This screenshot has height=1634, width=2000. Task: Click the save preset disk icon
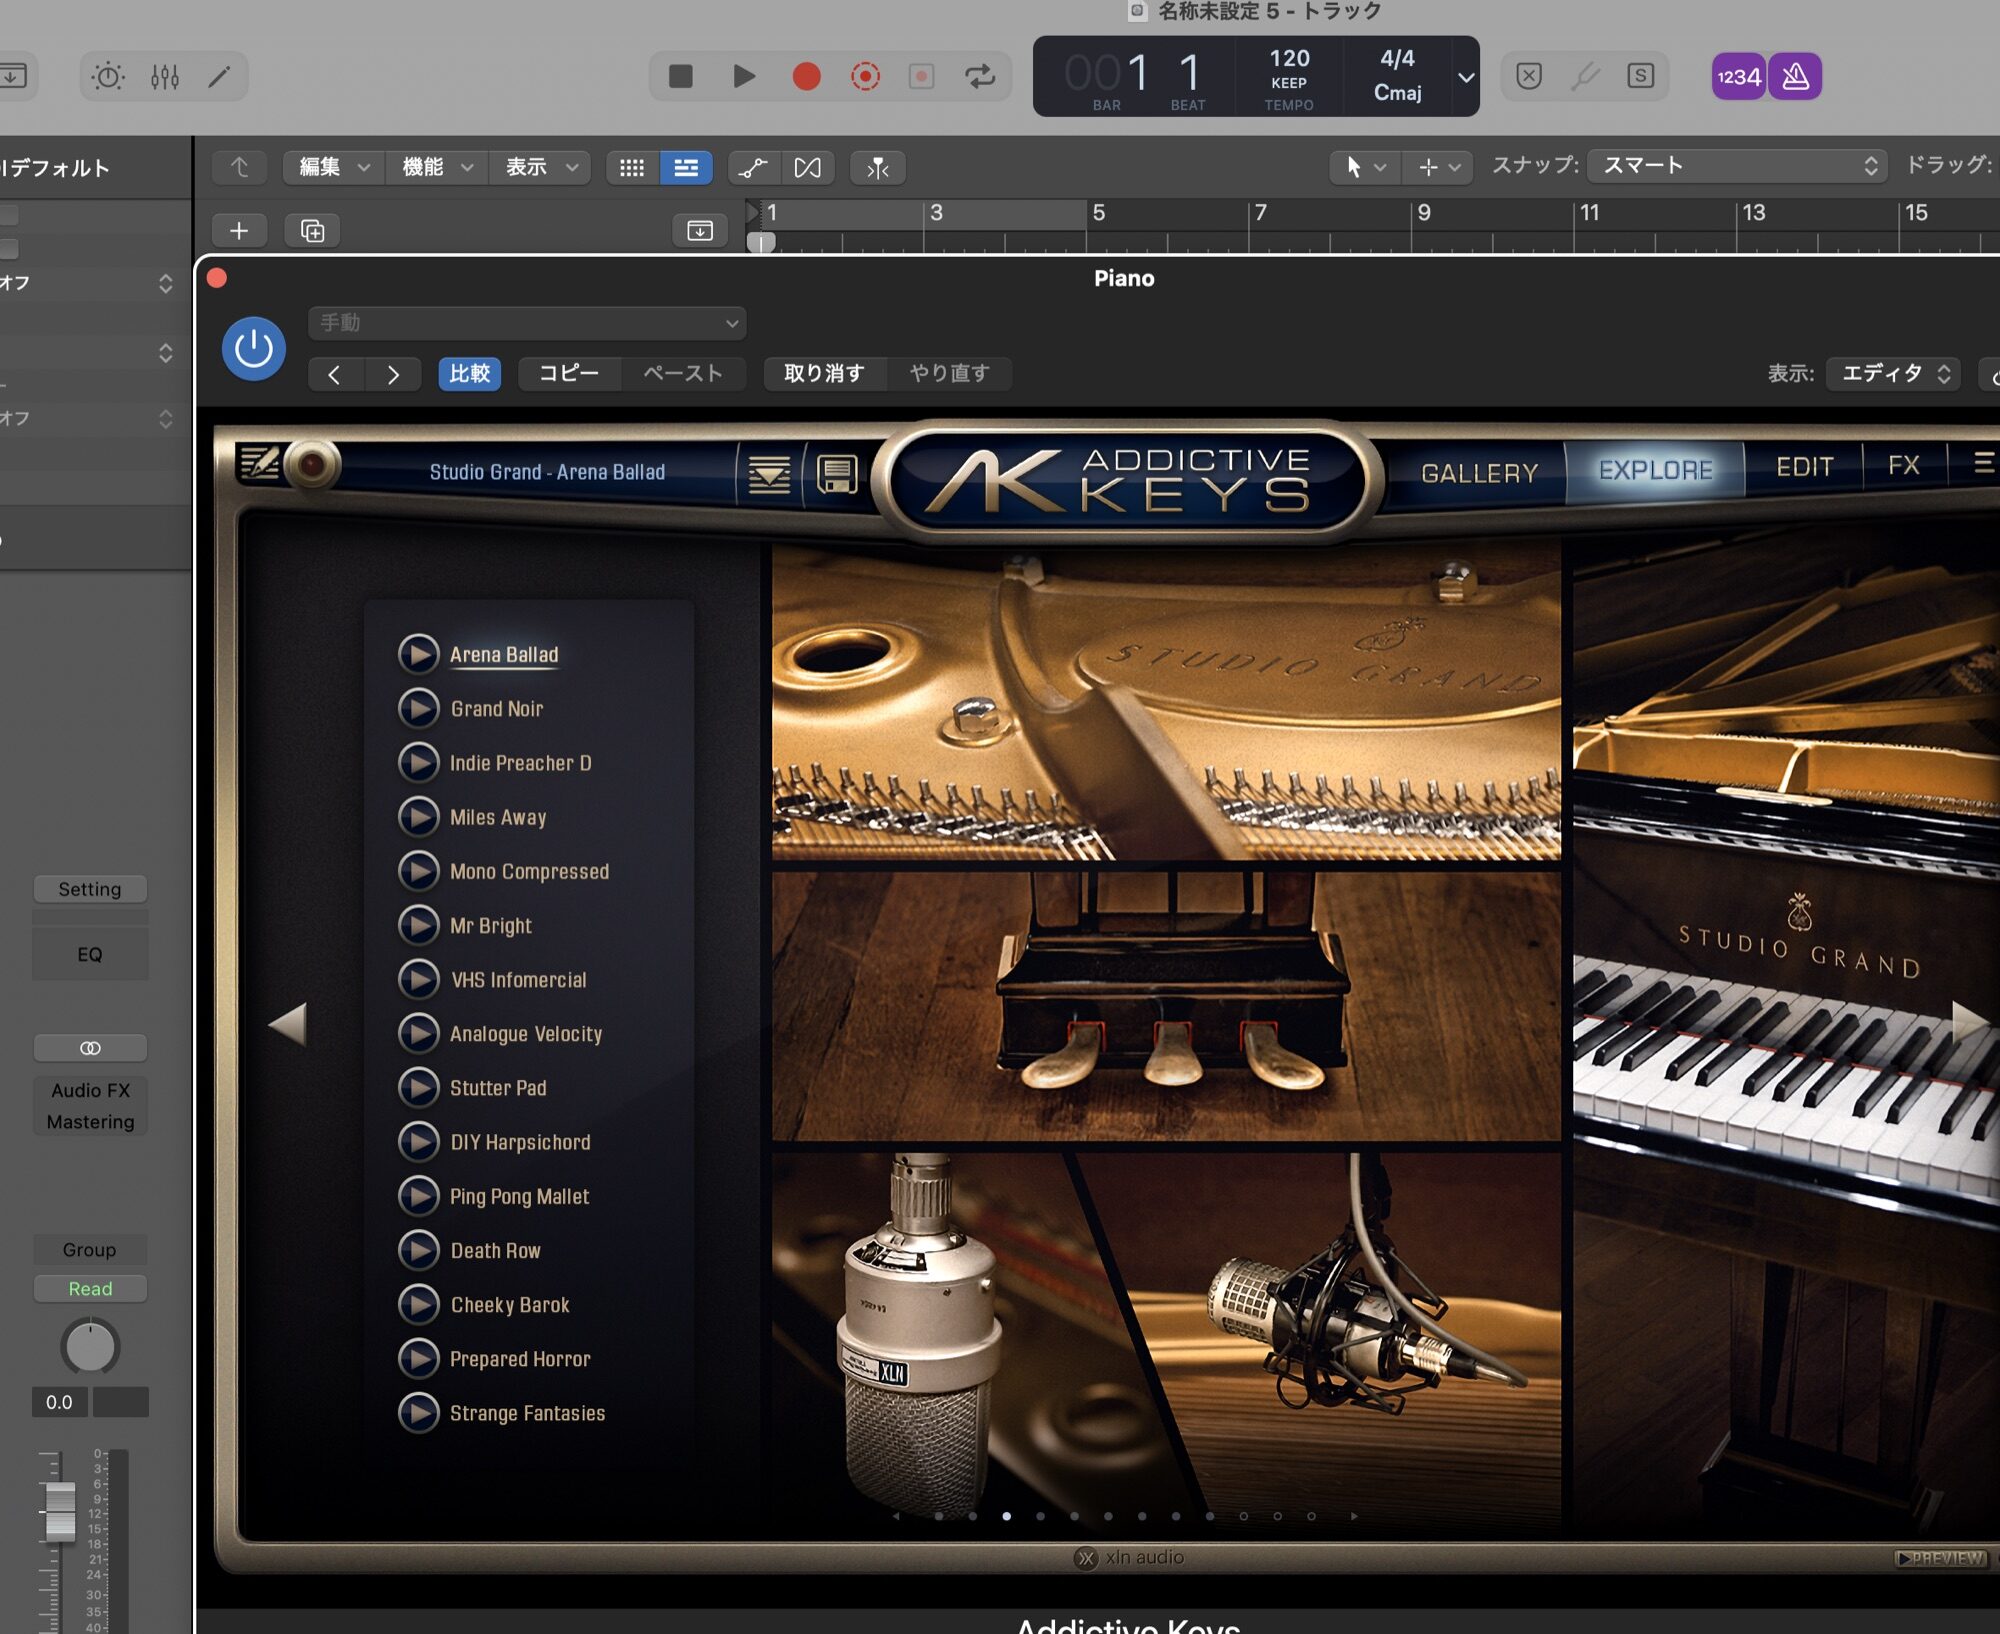click(836, 474)
